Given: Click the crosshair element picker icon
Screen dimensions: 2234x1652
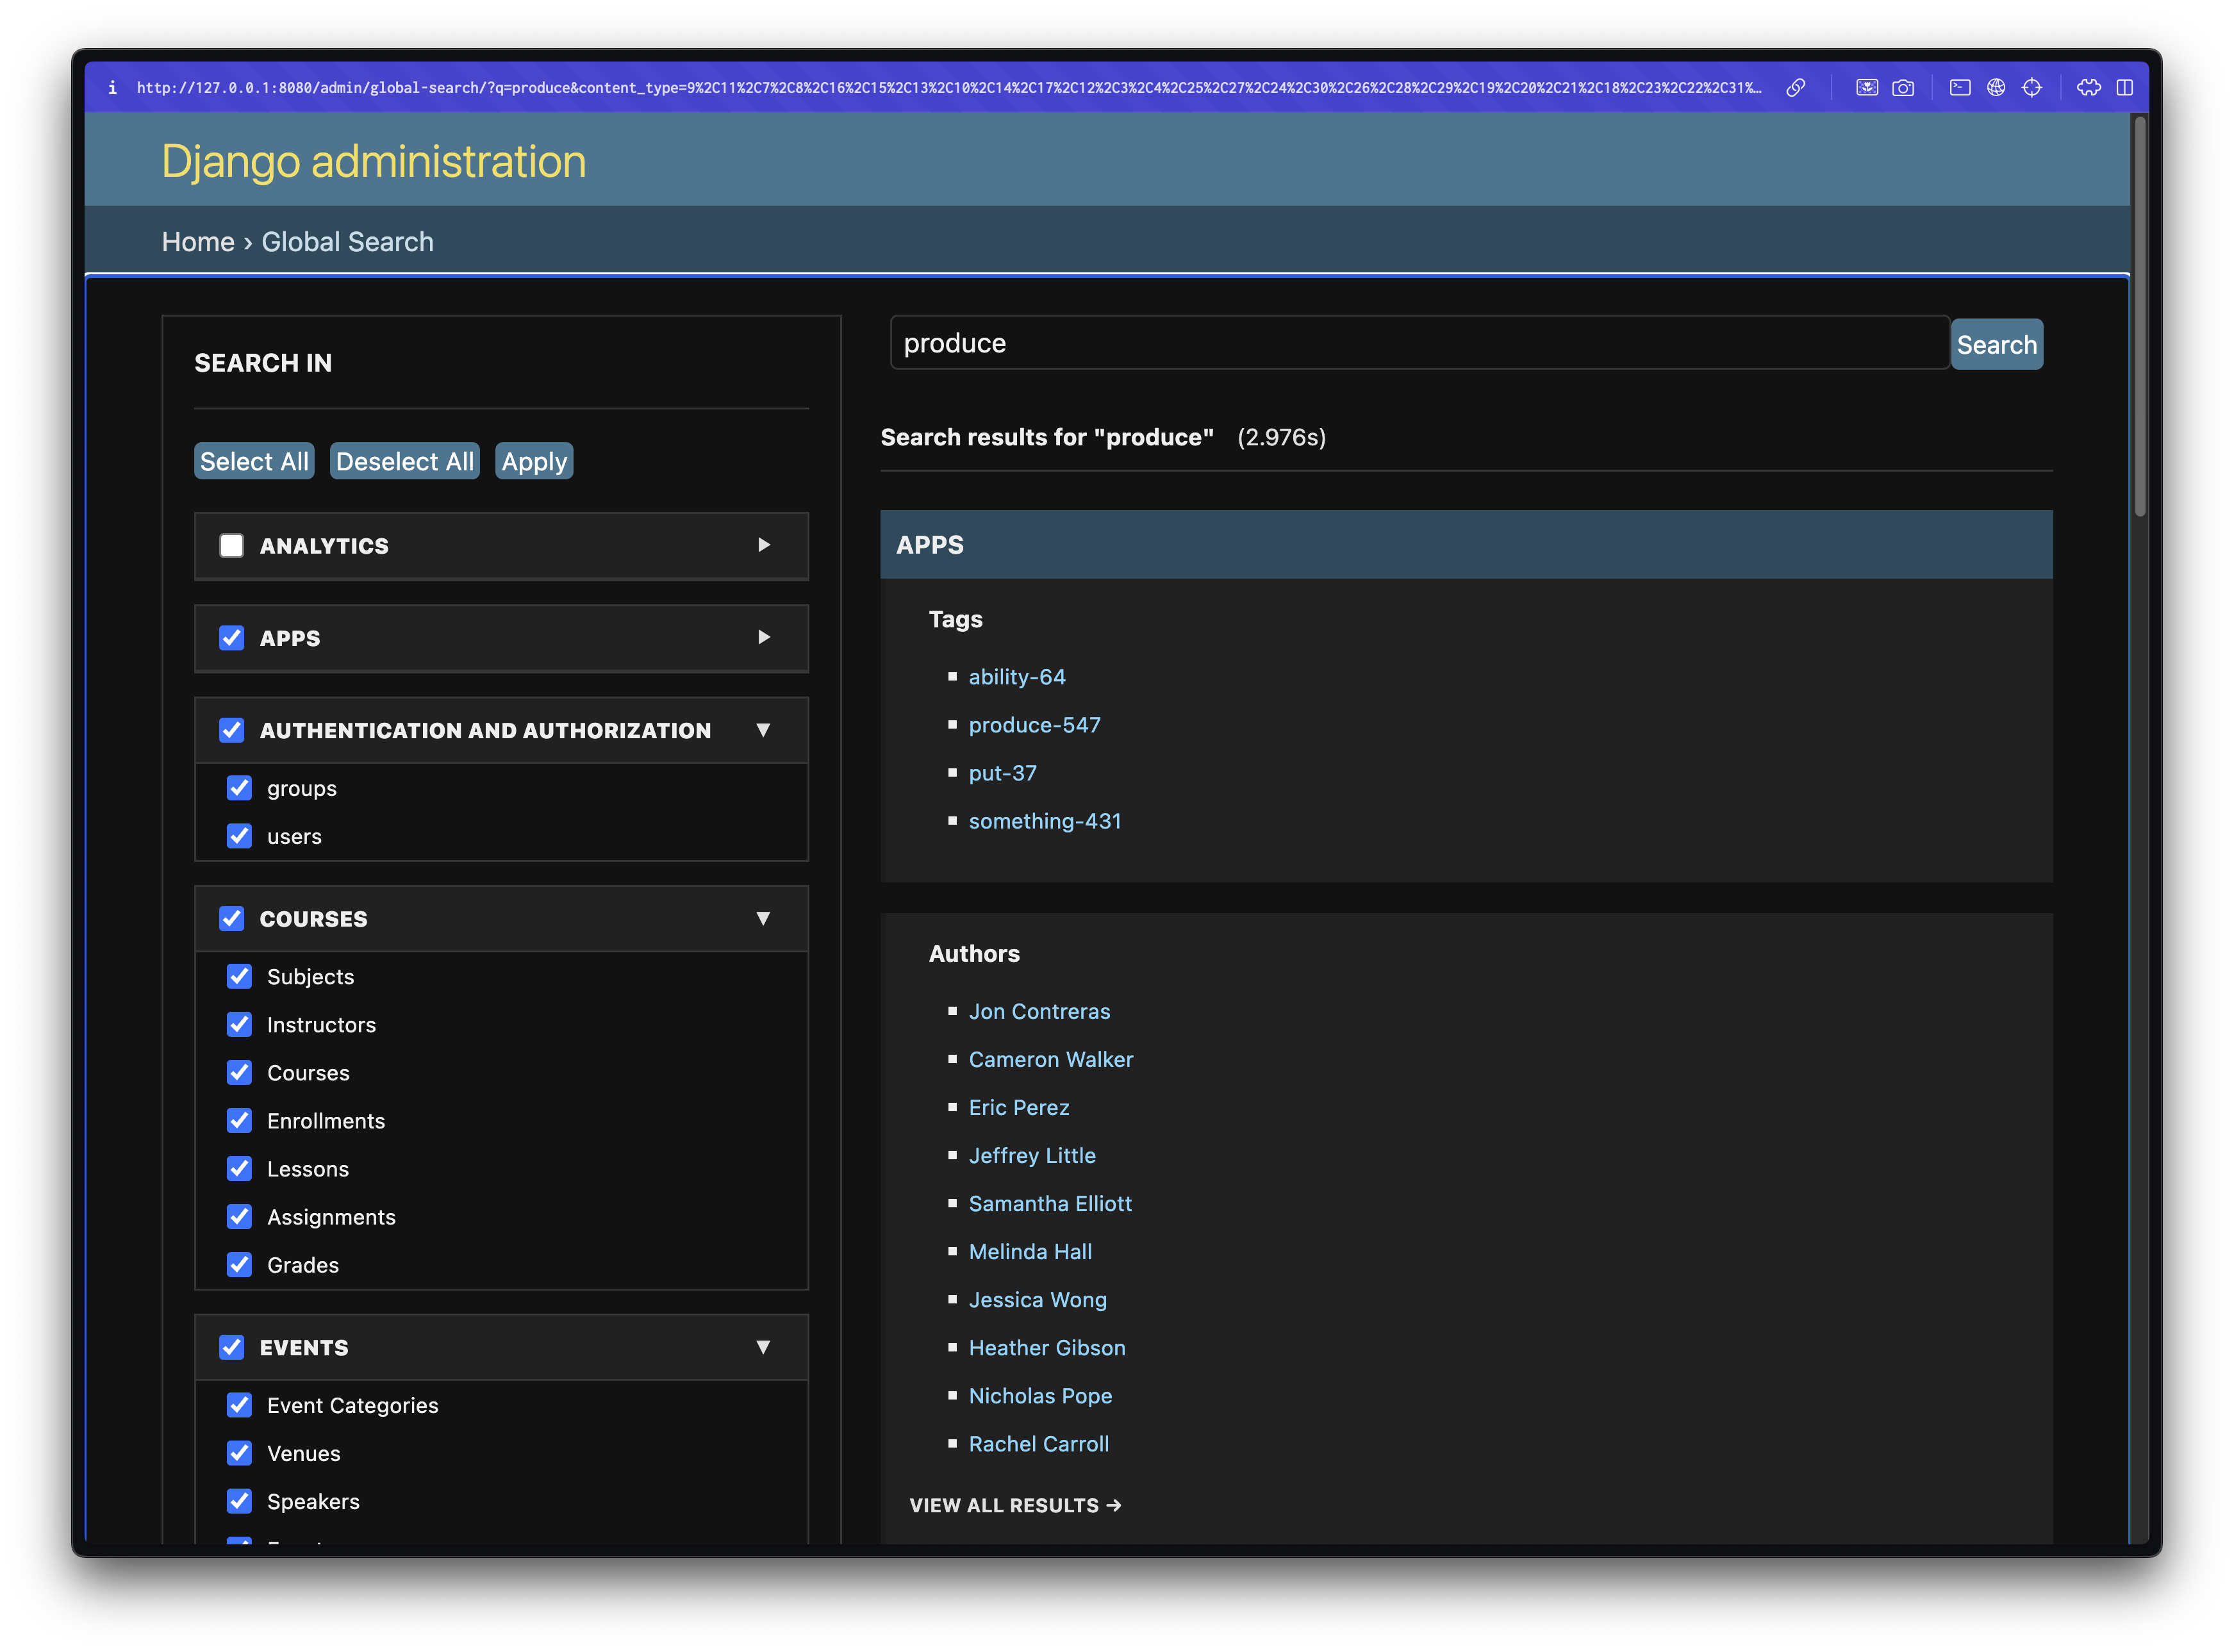Looking at the screenshot, I should pos(2032,88).
